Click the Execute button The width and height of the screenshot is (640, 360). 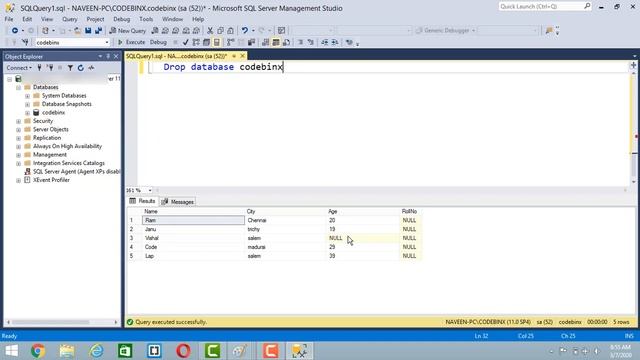[x=131, y=42]
